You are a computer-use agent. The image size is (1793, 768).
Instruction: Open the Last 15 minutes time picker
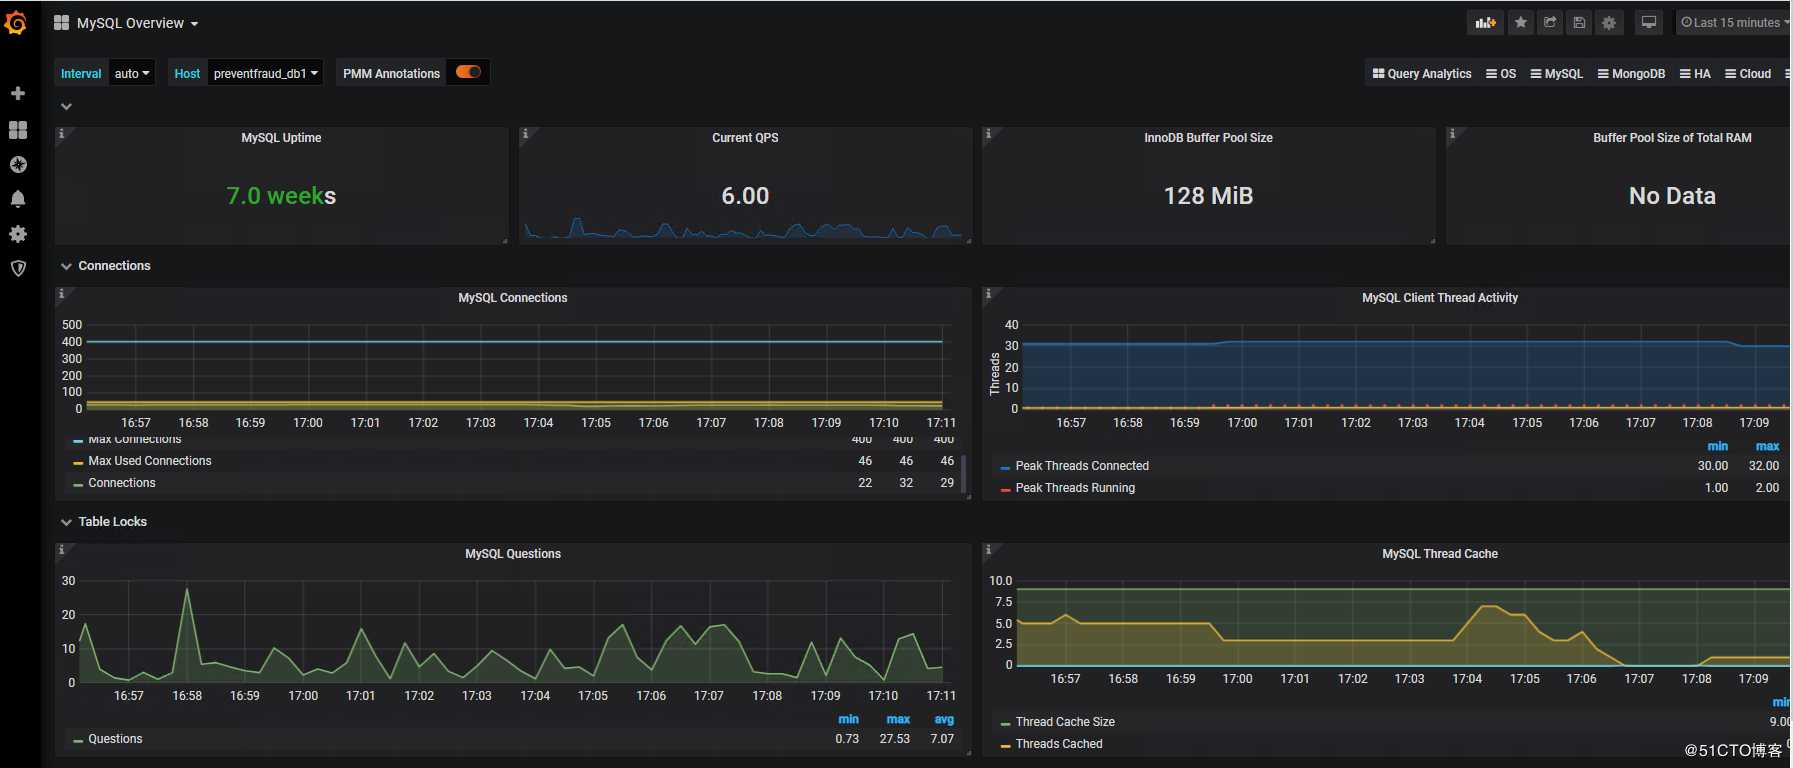(1734, 22)
